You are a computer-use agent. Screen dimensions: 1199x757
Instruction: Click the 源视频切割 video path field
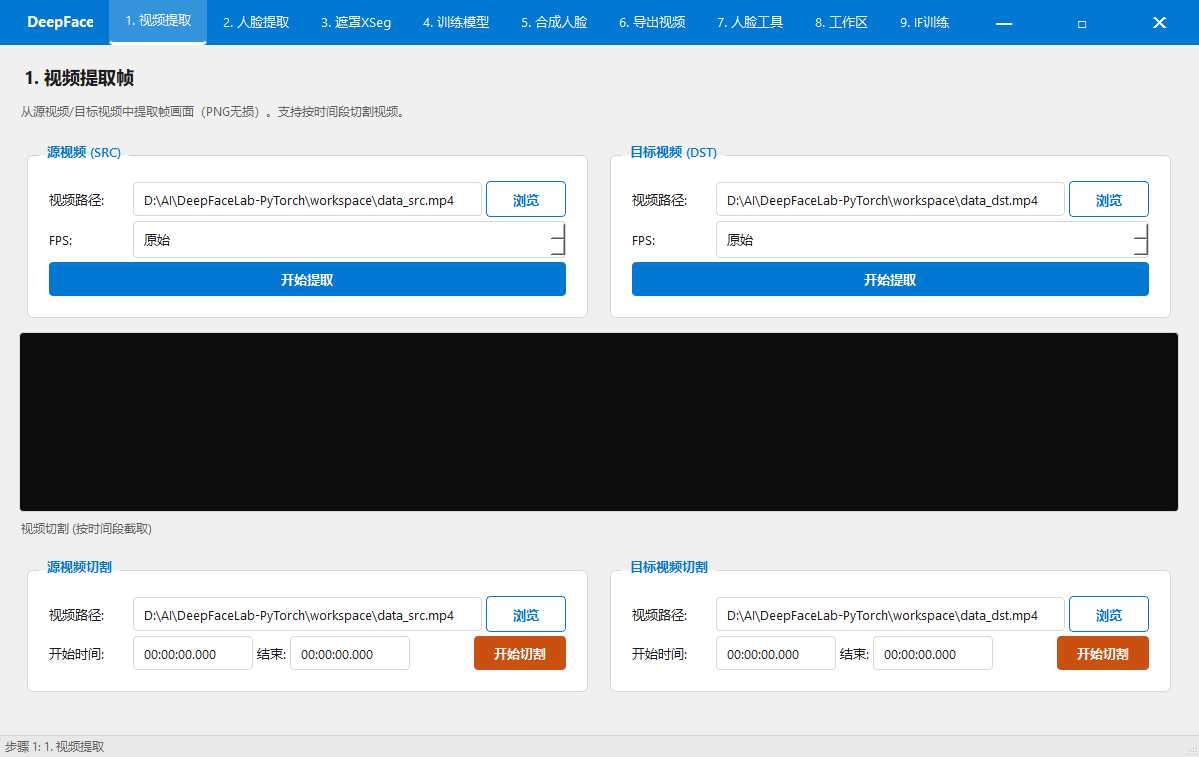[307, 615]
